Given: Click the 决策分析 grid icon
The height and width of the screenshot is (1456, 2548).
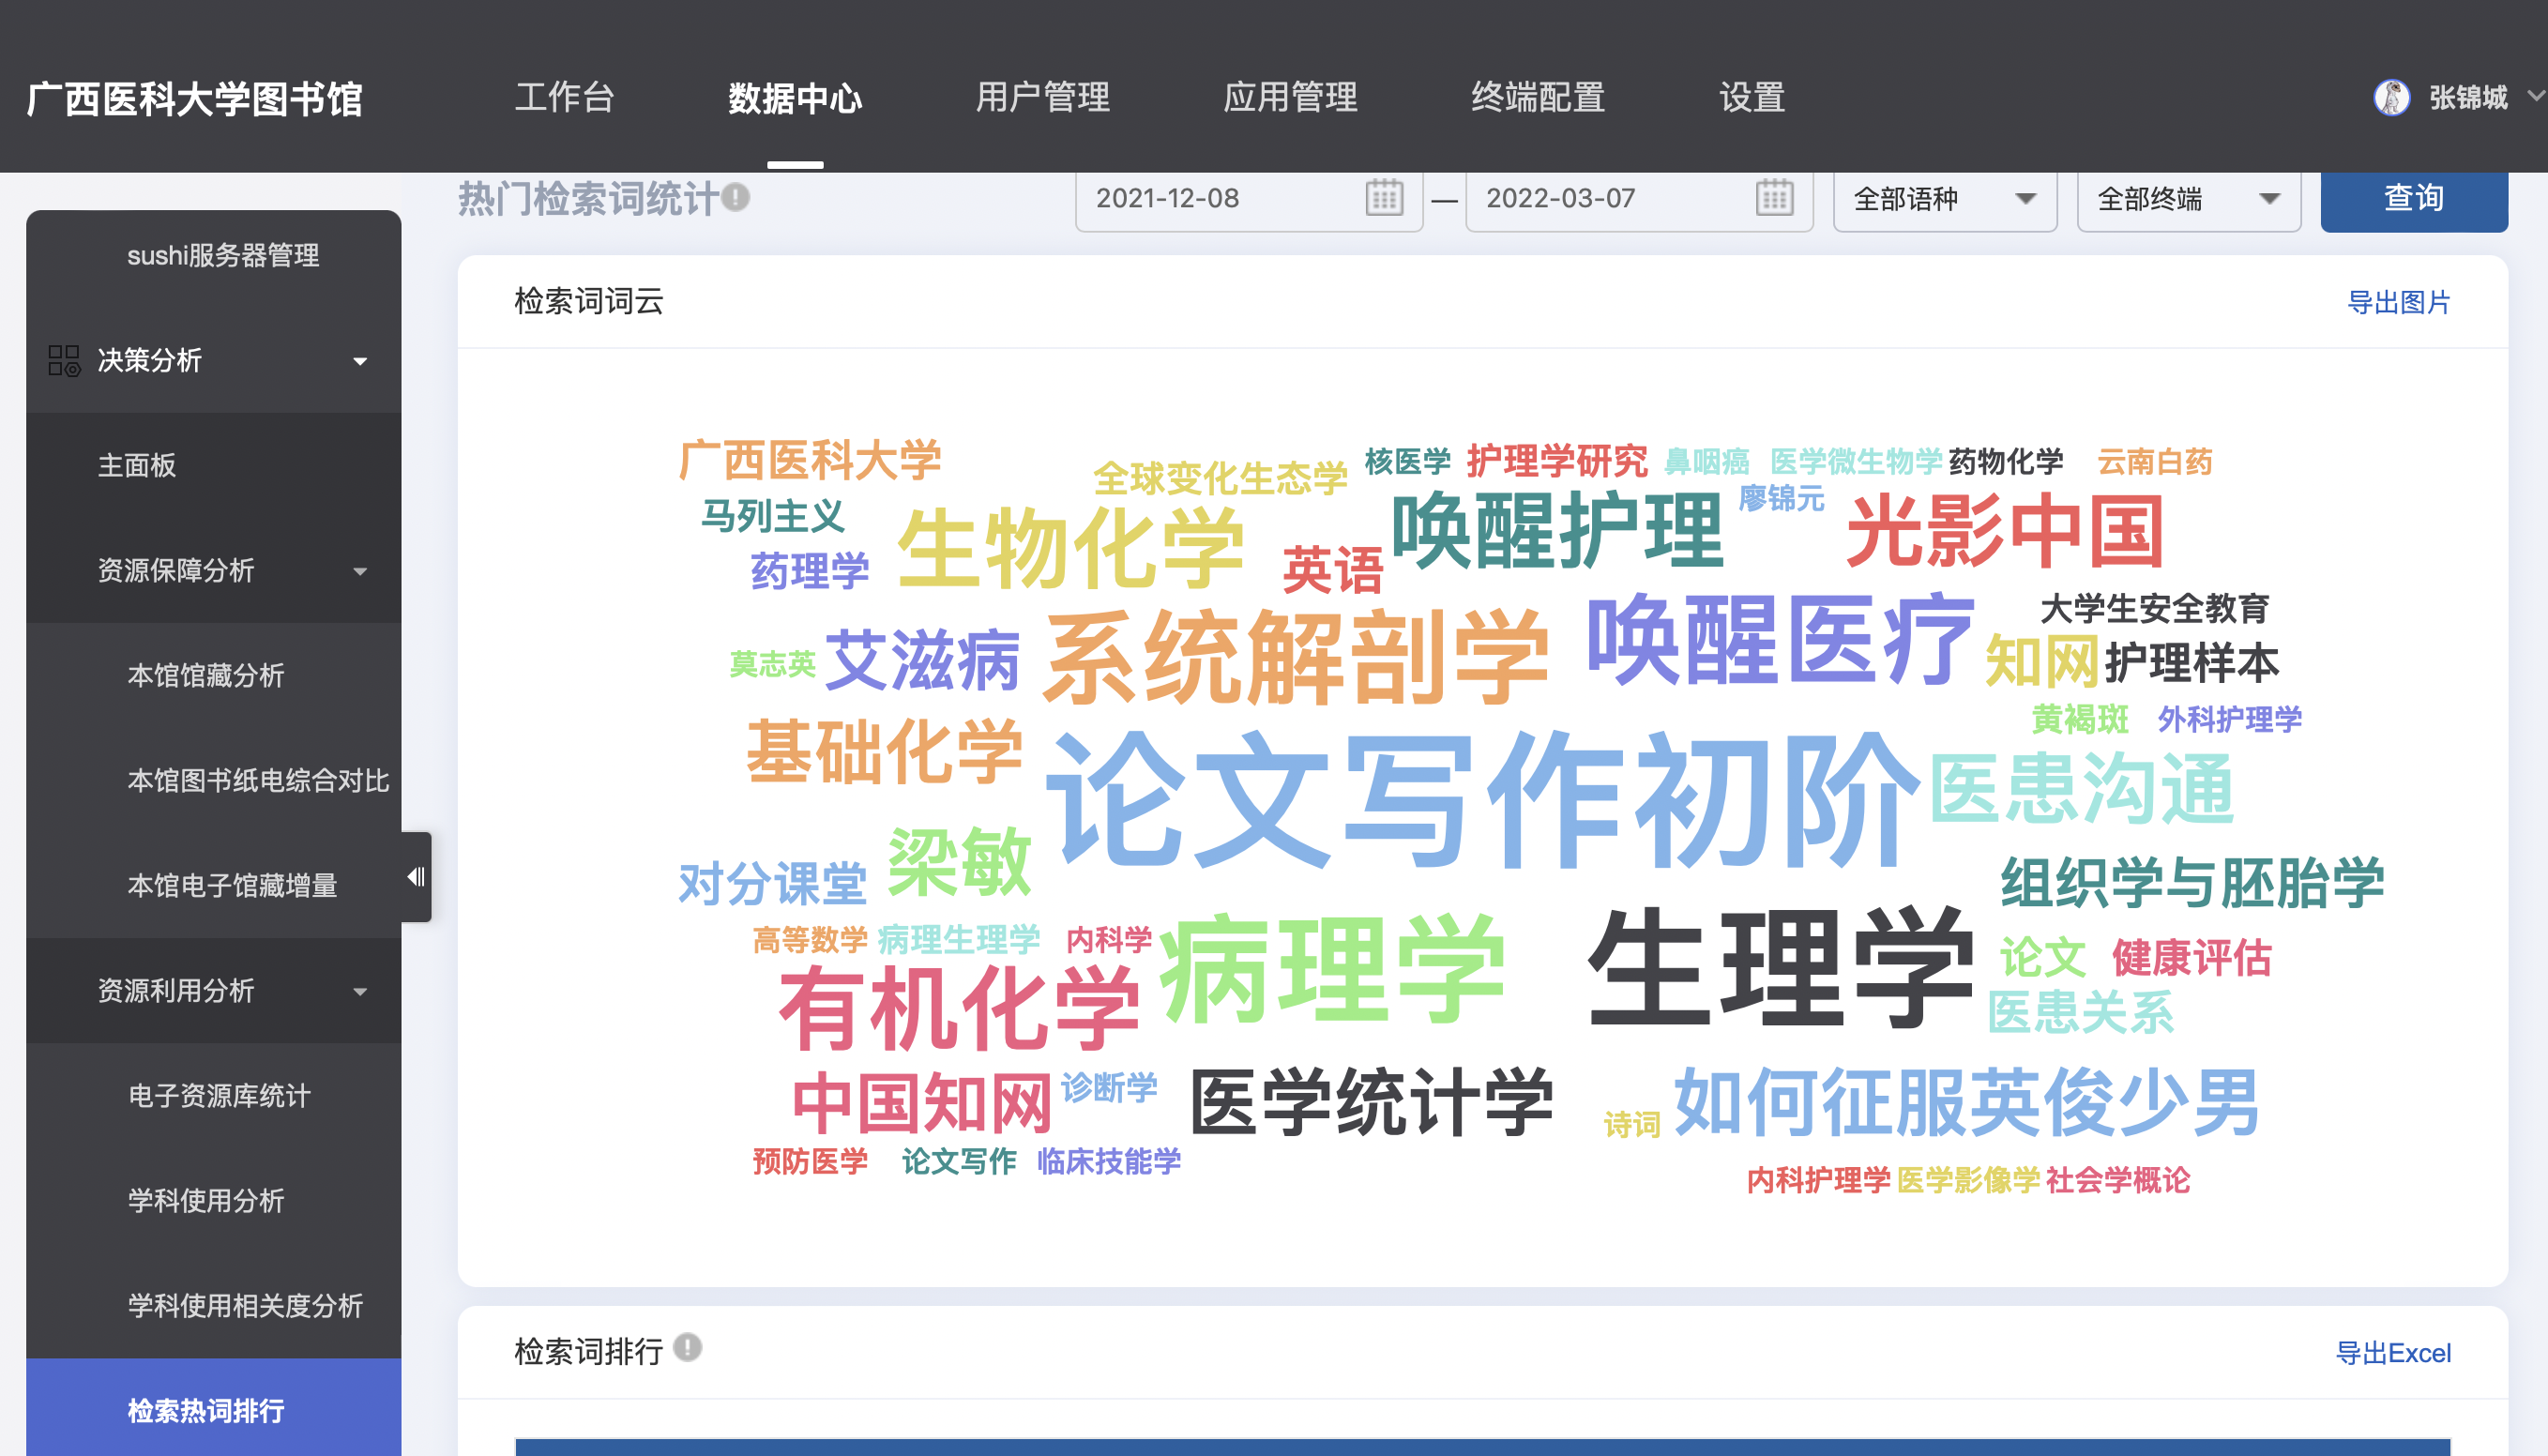Looking at the screenshot, I should (x=64, y=360).
